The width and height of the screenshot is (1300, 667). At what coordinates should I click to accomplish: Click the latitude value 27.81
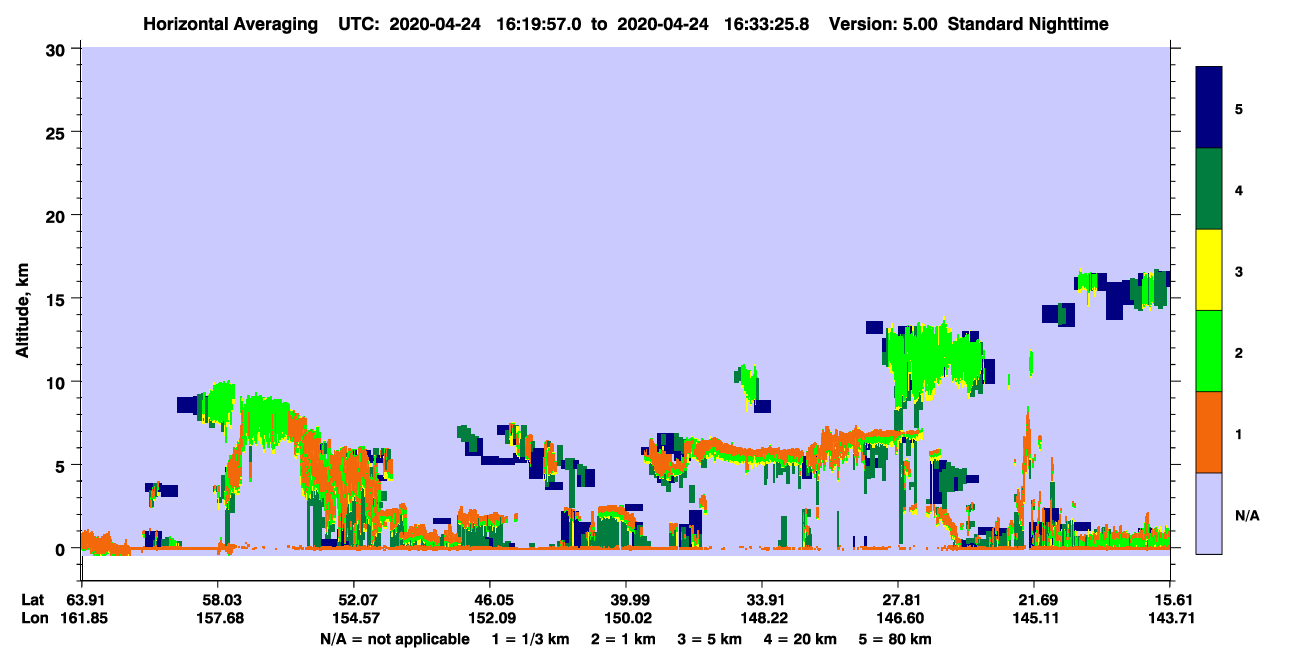pyautogui.click(x=900, y=600)
